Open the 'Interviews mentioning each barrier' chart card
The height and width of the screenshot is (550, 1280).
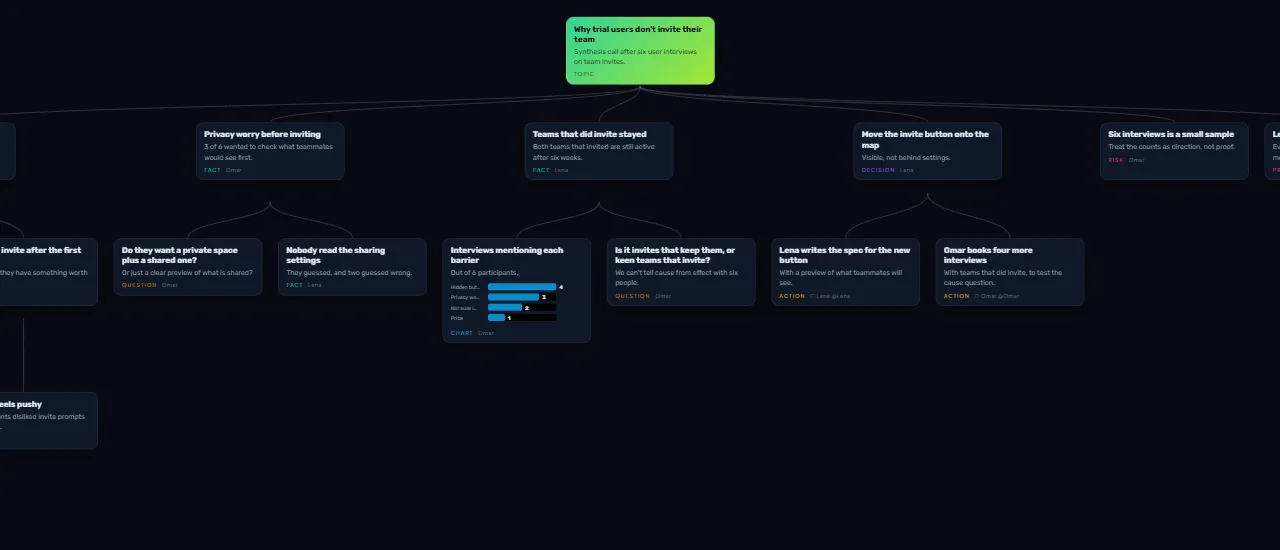pos(517,290)
